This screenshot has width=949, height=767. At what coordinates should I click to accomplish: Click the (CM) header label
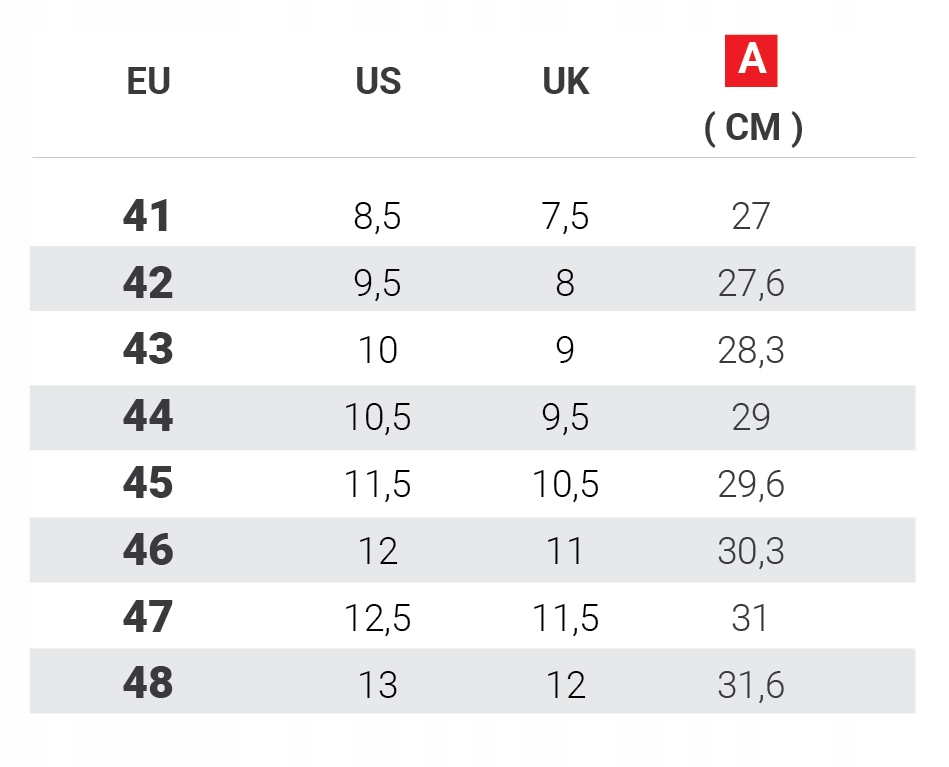point(752,128)
